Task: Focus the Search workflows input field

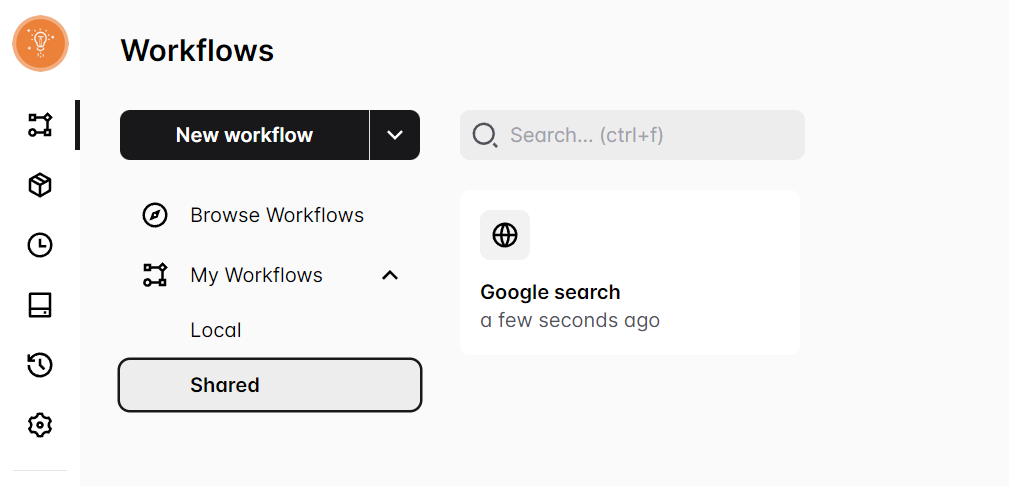Action: 650,135
